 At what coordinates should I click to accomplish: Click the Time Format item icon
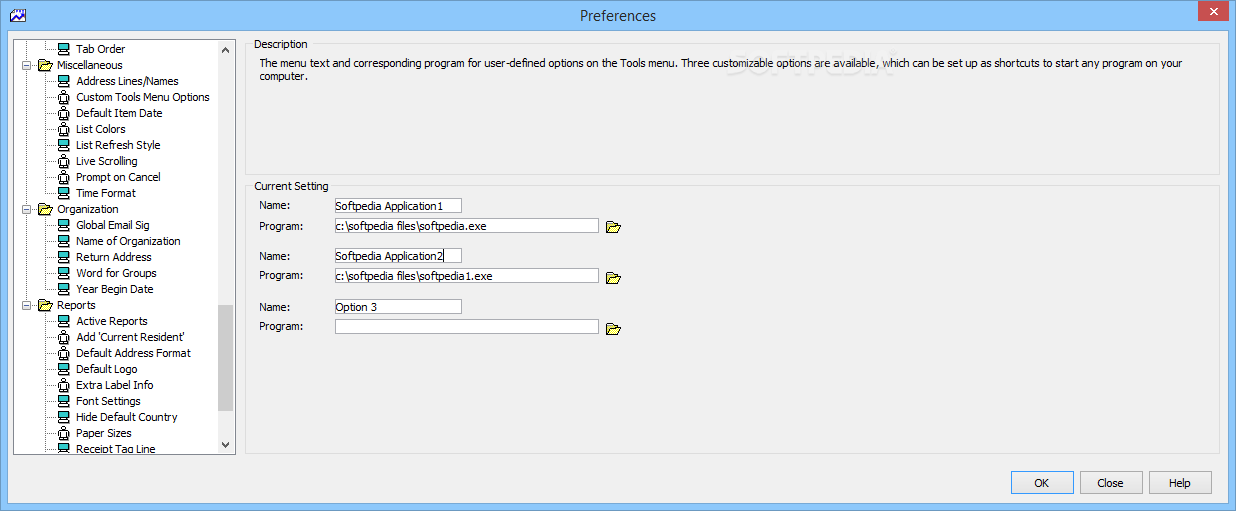coord(64,193)
